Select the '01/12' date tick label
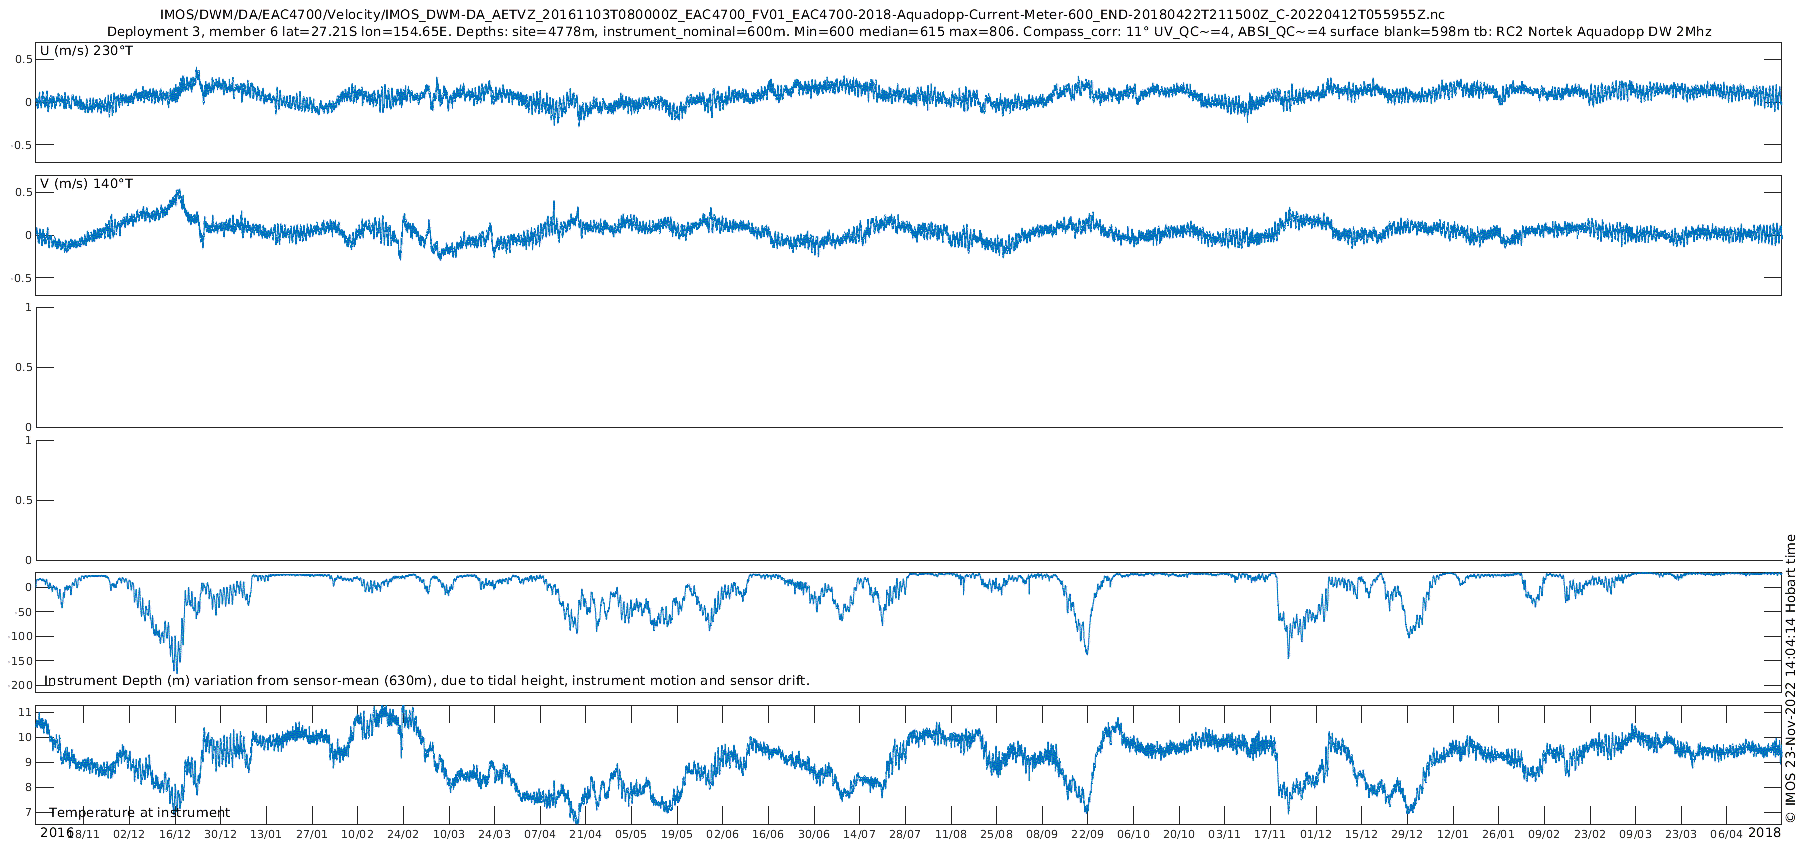Screen dimensions: 1800x850 [x=1316, y=834]
